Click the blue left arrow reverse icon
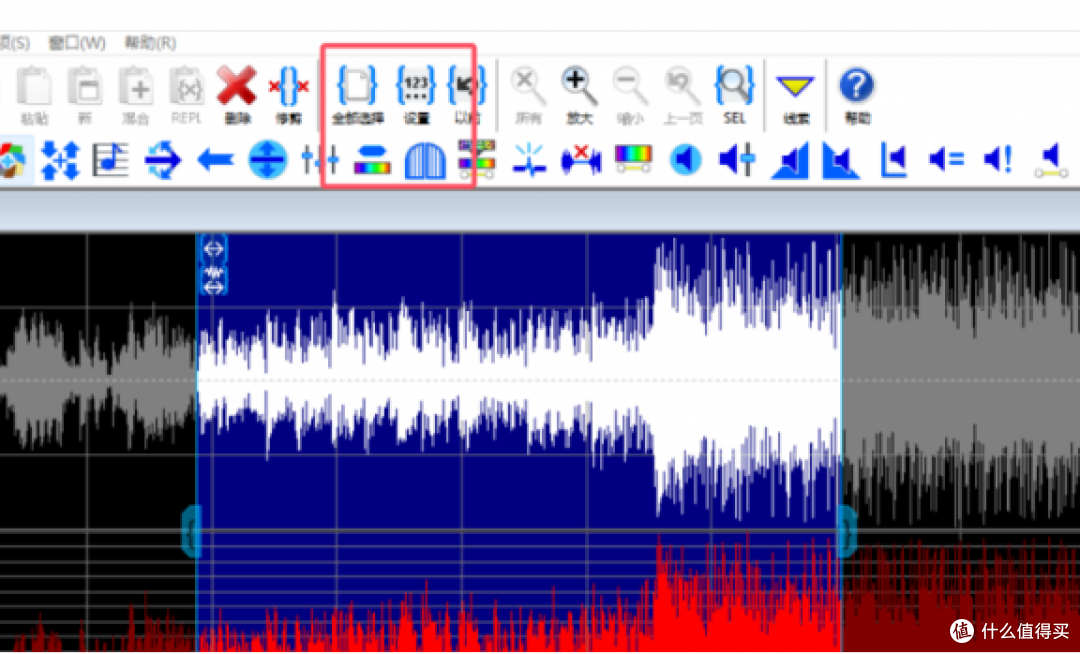Image resolution: width=1080 pixels, height=654 pixels. tap(216, 160)
